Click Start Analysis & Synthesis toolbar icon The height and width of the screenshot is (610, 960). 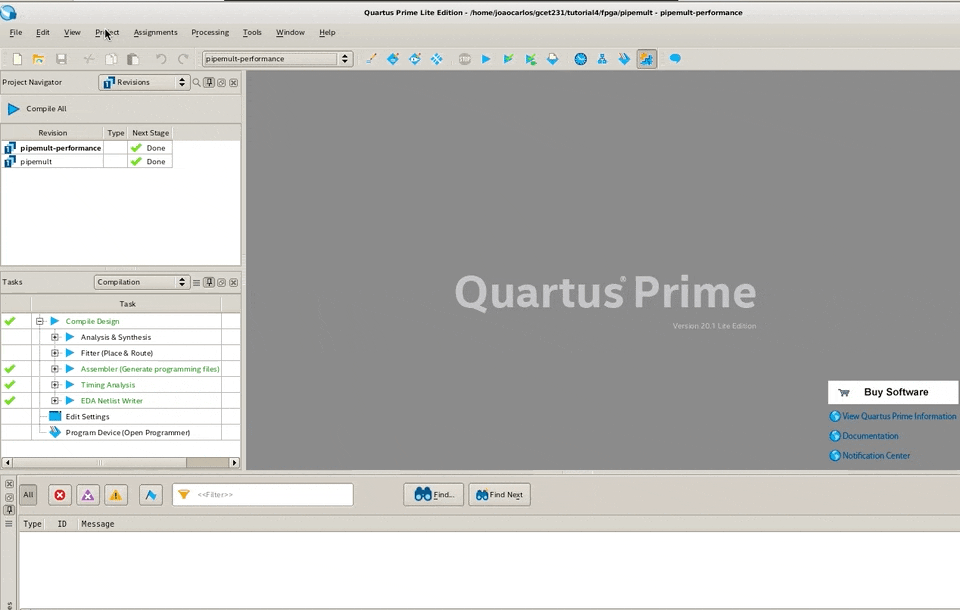click(x=531, y=59)
